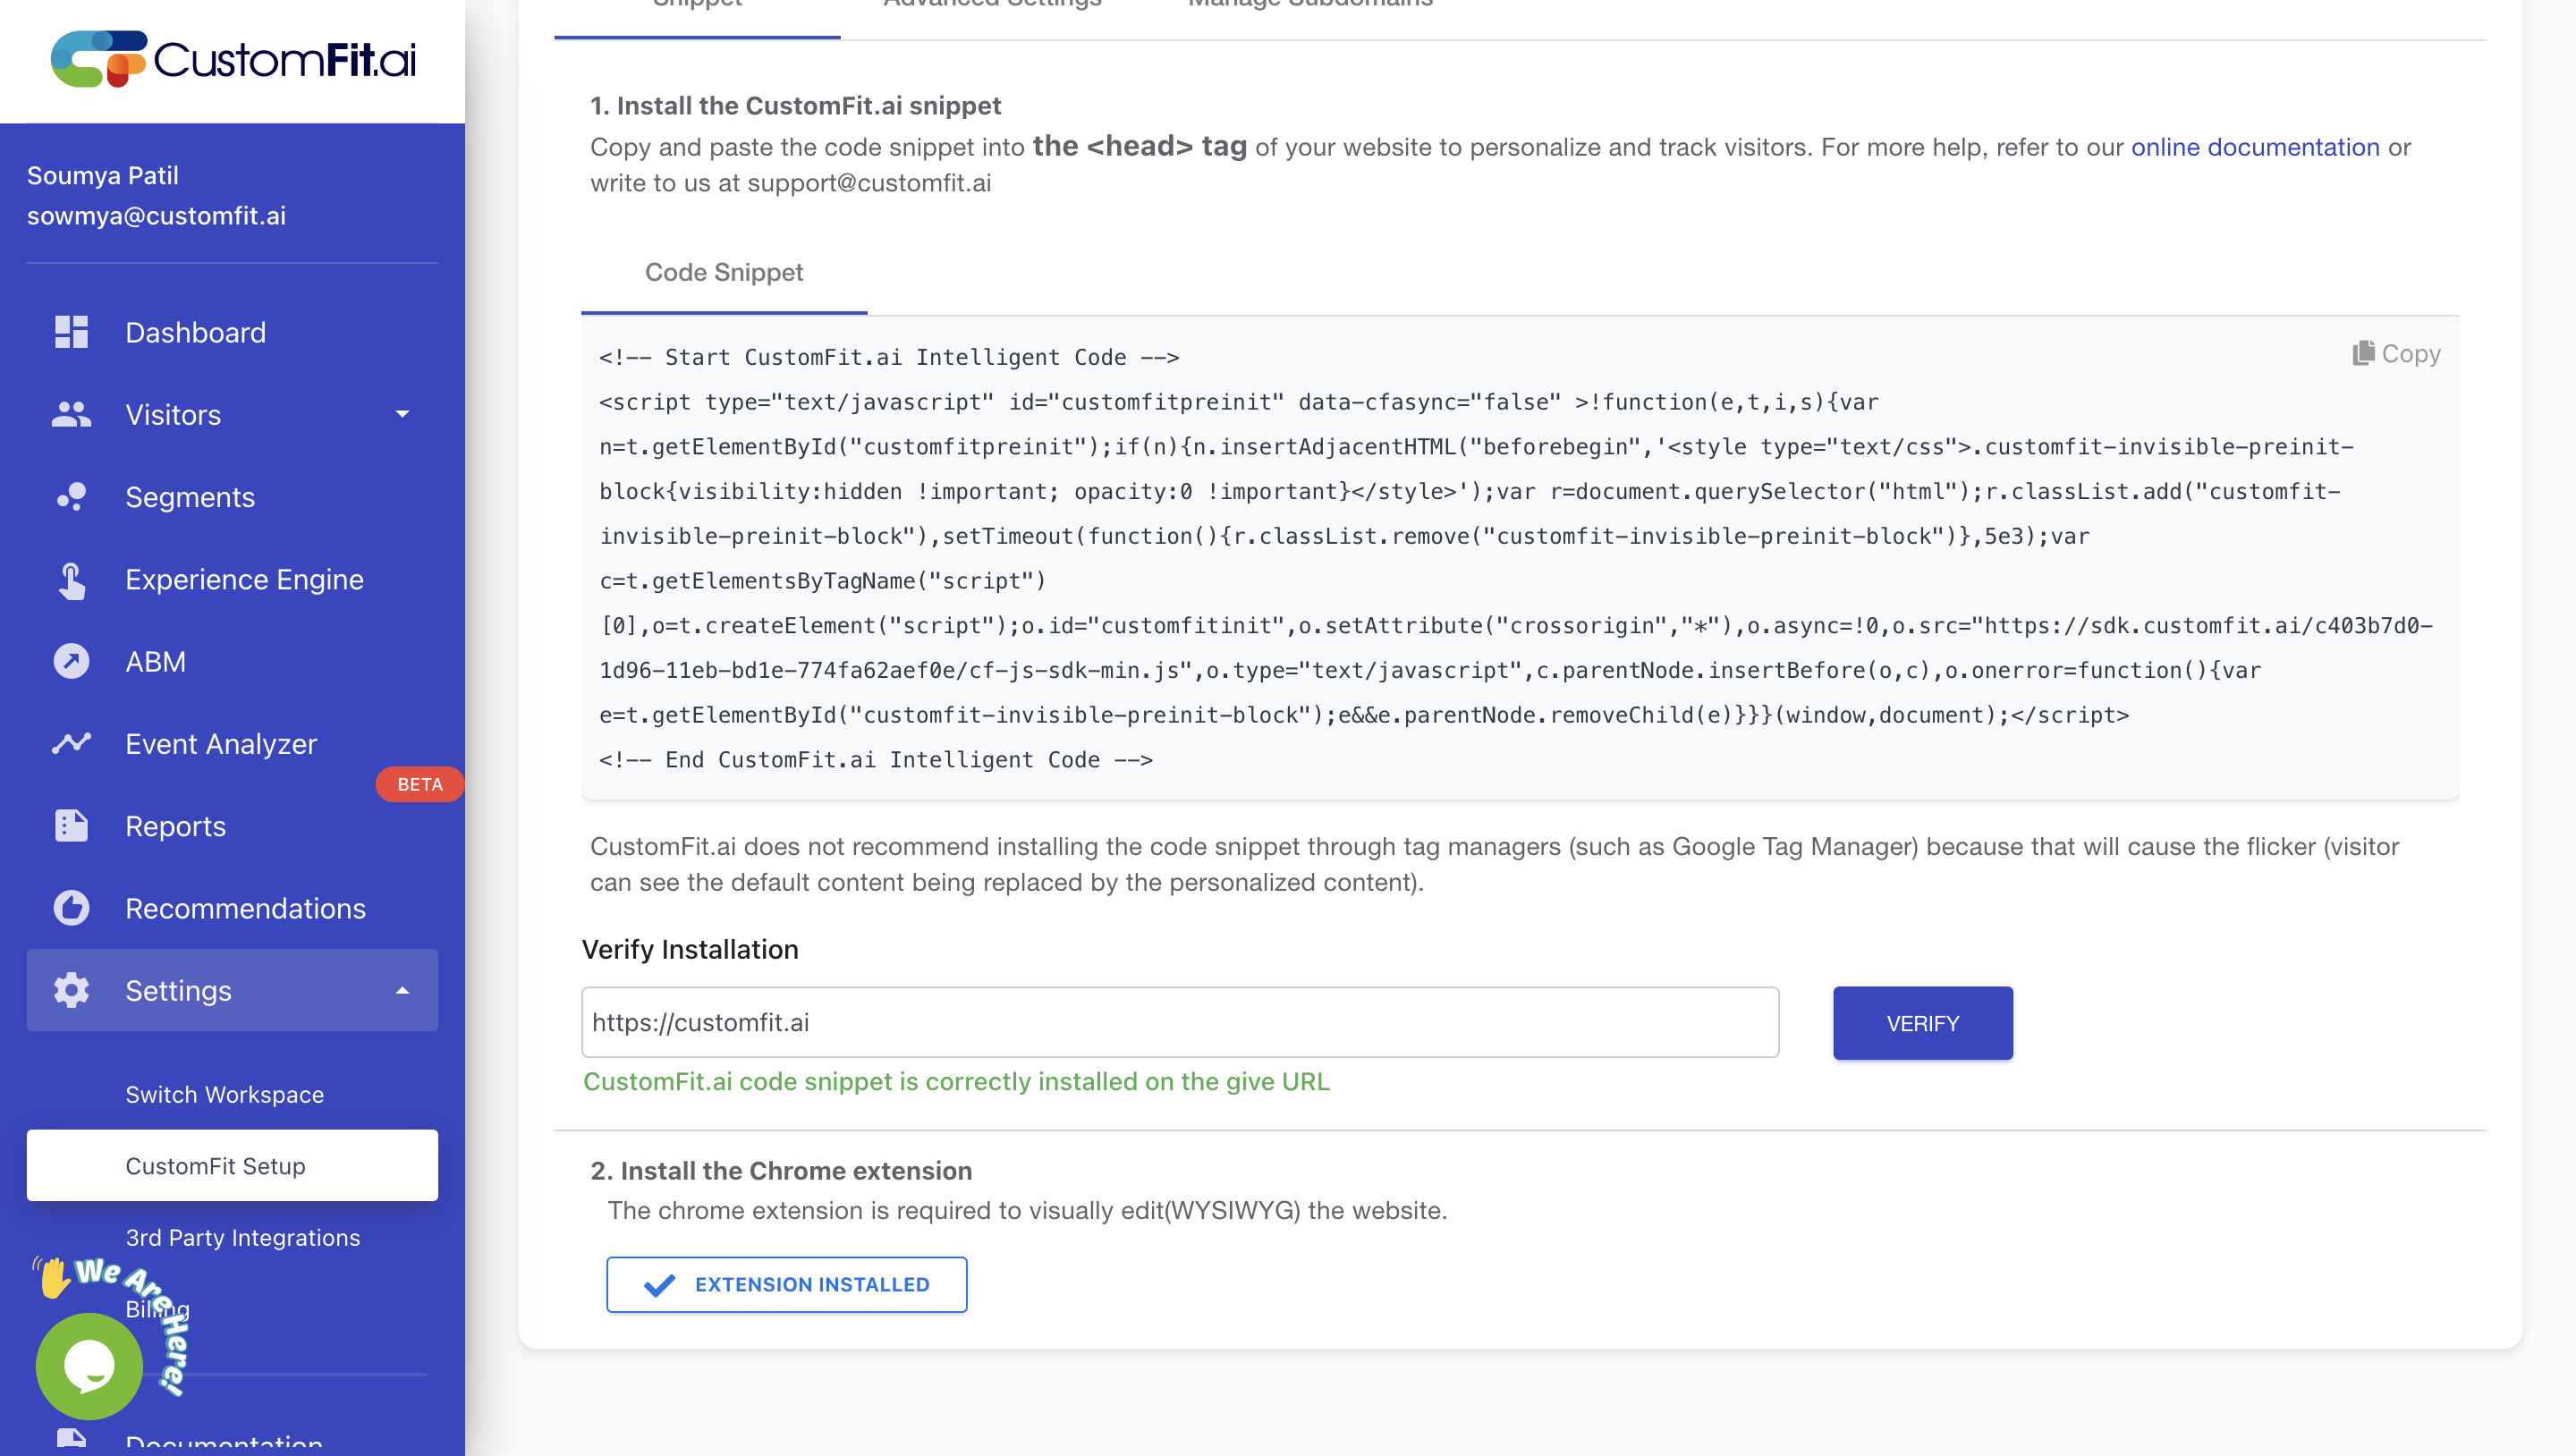Select Switch Workspace menu item
Image resolution: width=2576 pixels, height=1456 pixels.
click(224, 1094)
